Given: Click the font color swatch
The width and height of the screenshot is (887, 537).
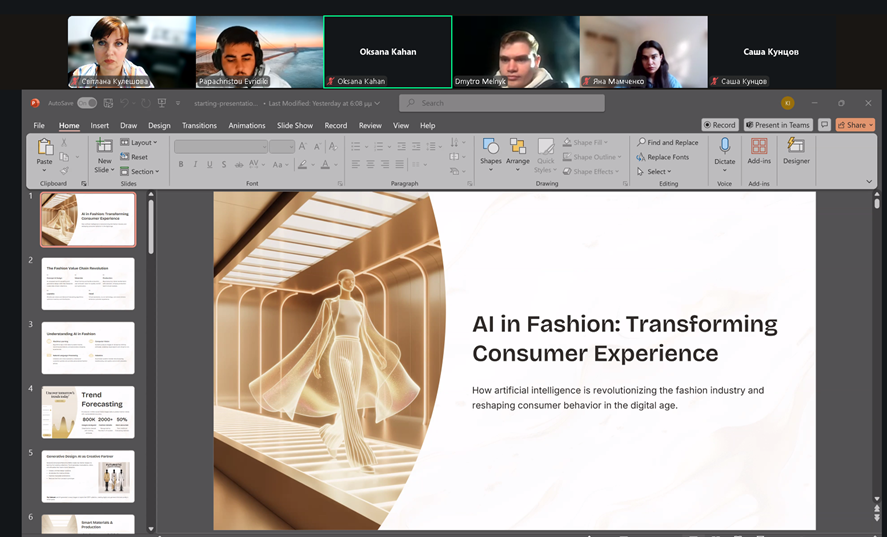Looking at the screenshot, I should pos(327,164).
